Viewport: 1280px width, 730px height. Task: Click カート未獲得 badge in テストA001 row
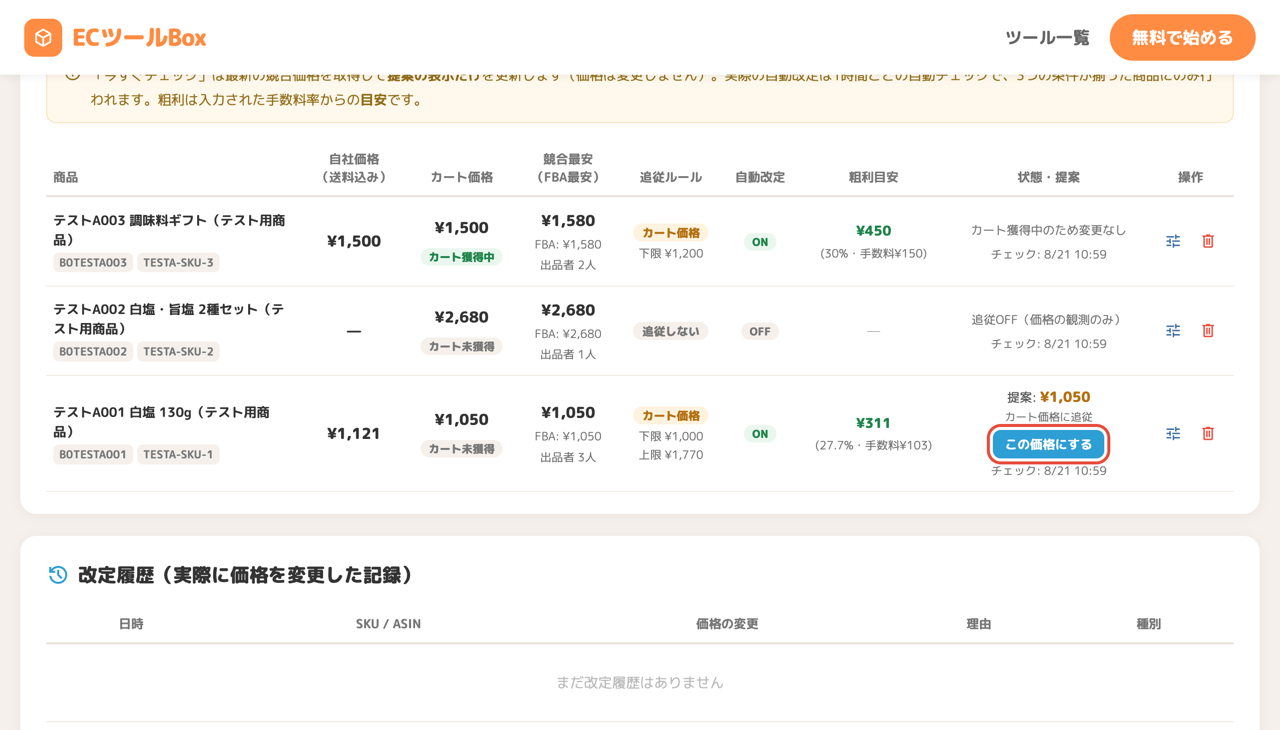pyautogui.click(x=461, y=449)
